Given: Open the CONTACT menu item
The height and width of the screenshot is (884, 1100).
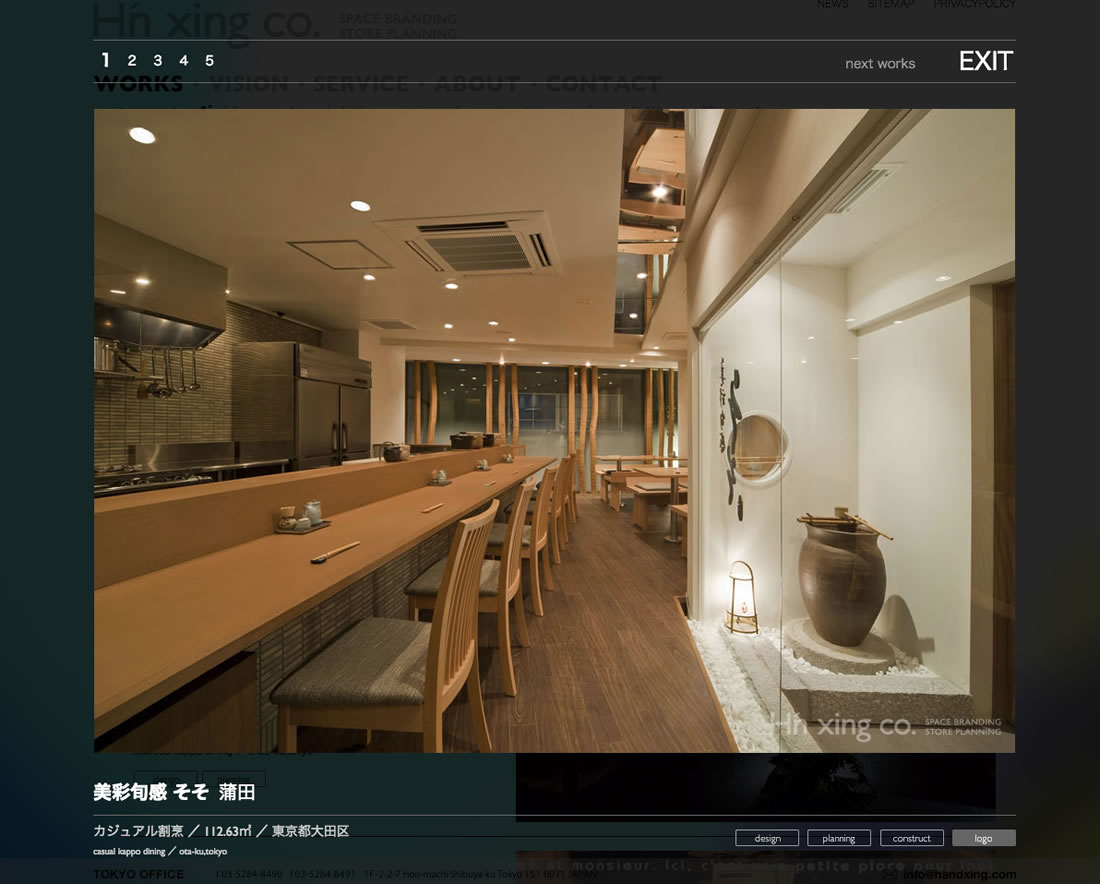Looking at the screenshot, I should coord(604,85).
